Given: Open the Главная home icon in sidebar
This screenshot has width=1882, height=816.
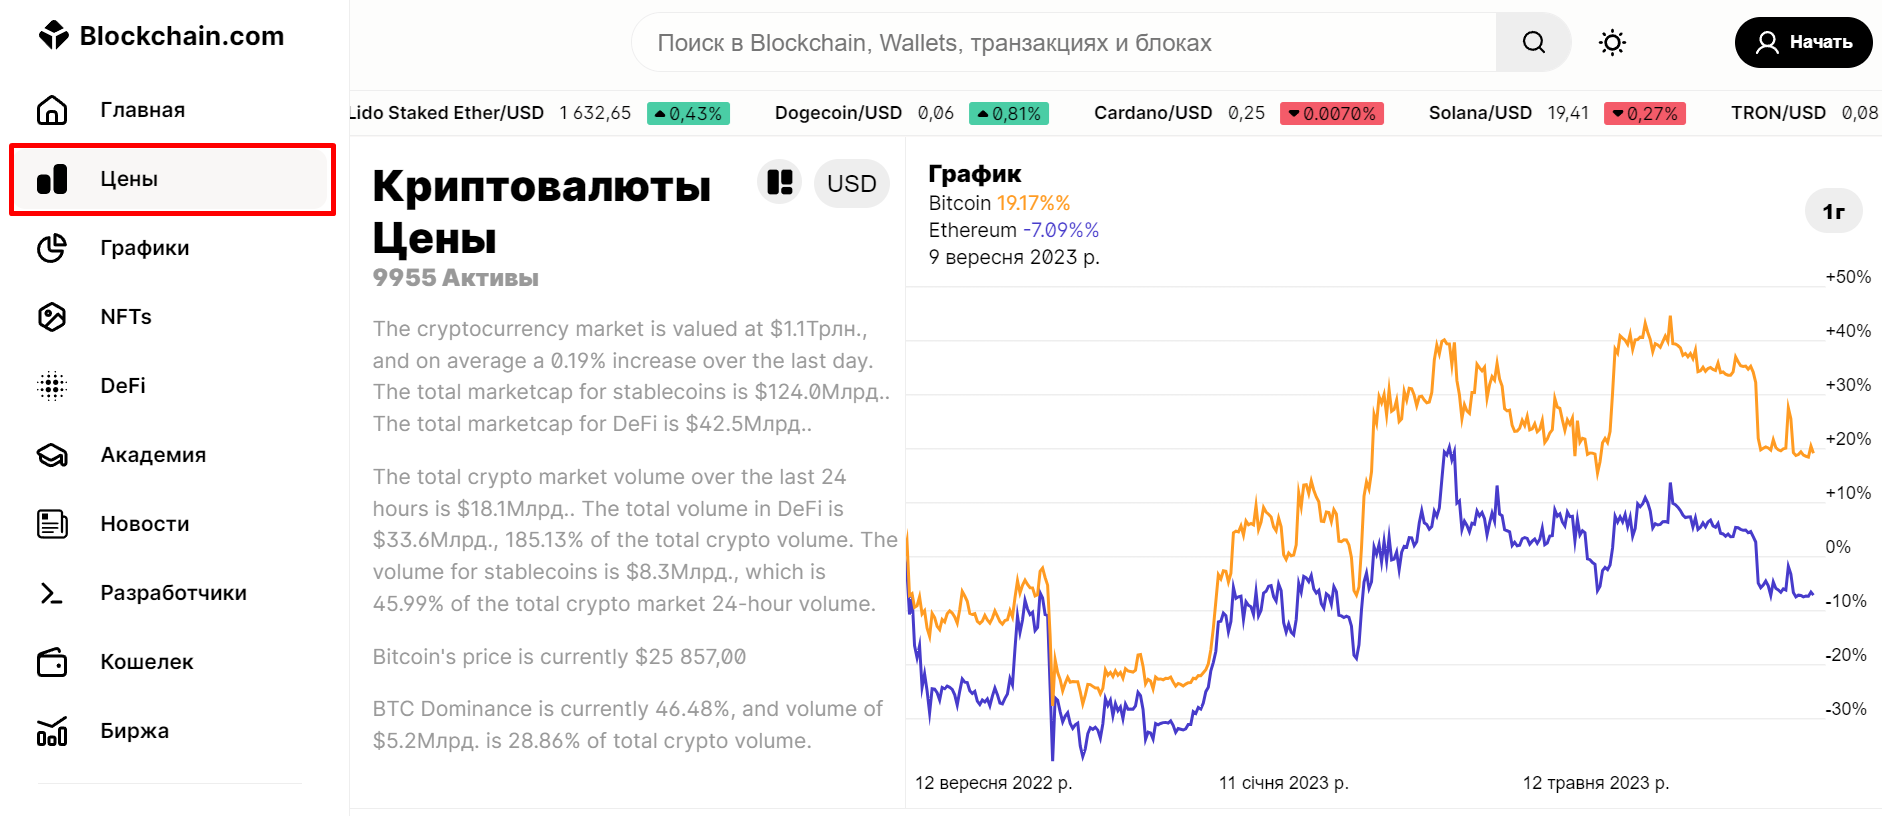Looking at the screenshot, I should pos(51,109).
